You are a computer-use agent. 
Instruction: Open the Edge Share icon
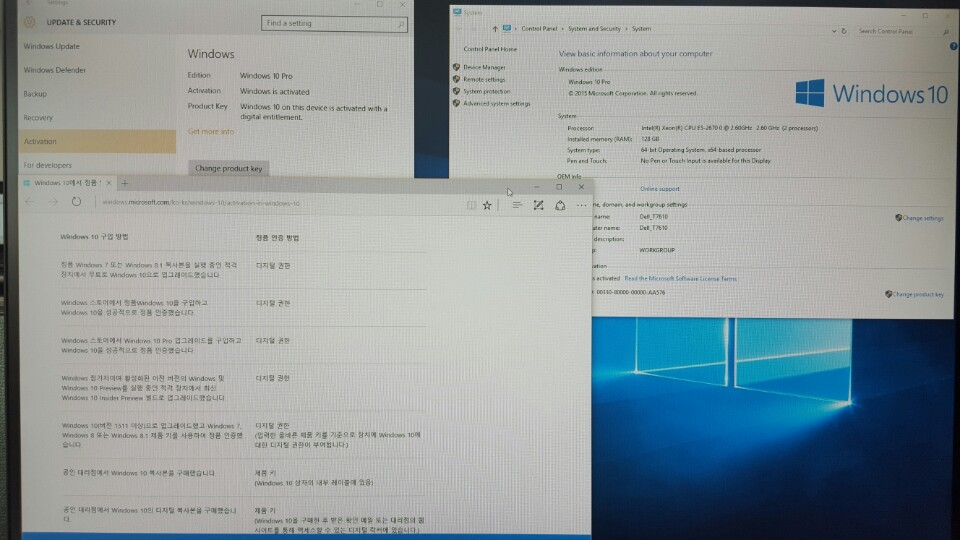[x=560, y=206]
